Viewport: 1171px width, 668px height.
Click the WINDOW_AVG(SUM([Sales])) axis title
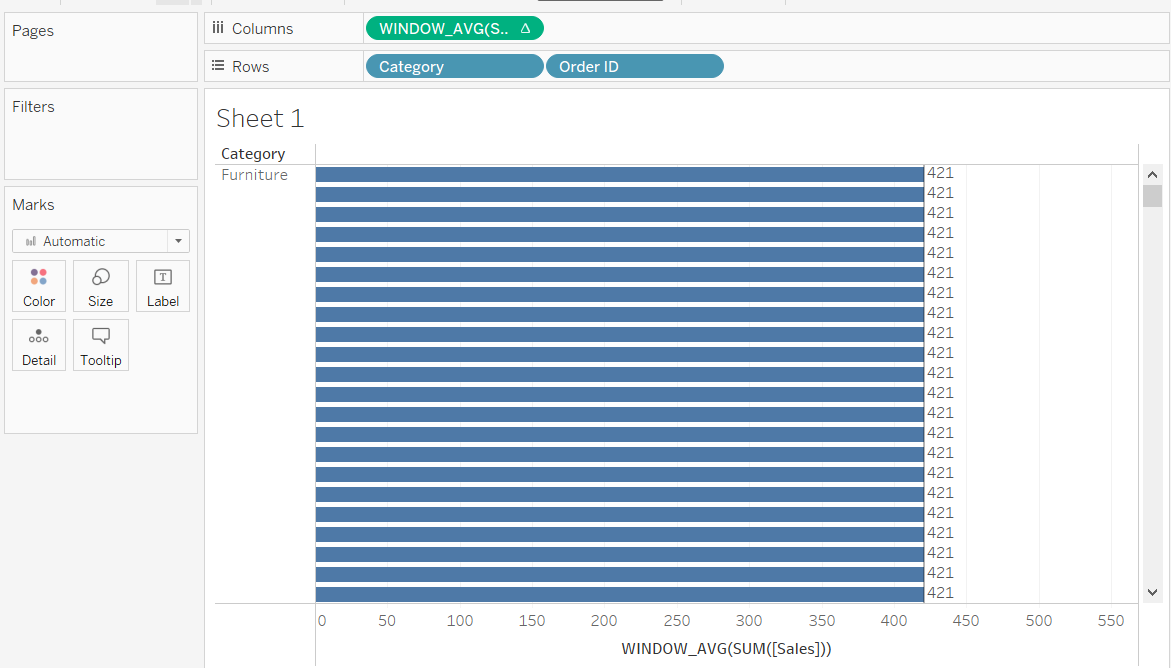point(726,648)
